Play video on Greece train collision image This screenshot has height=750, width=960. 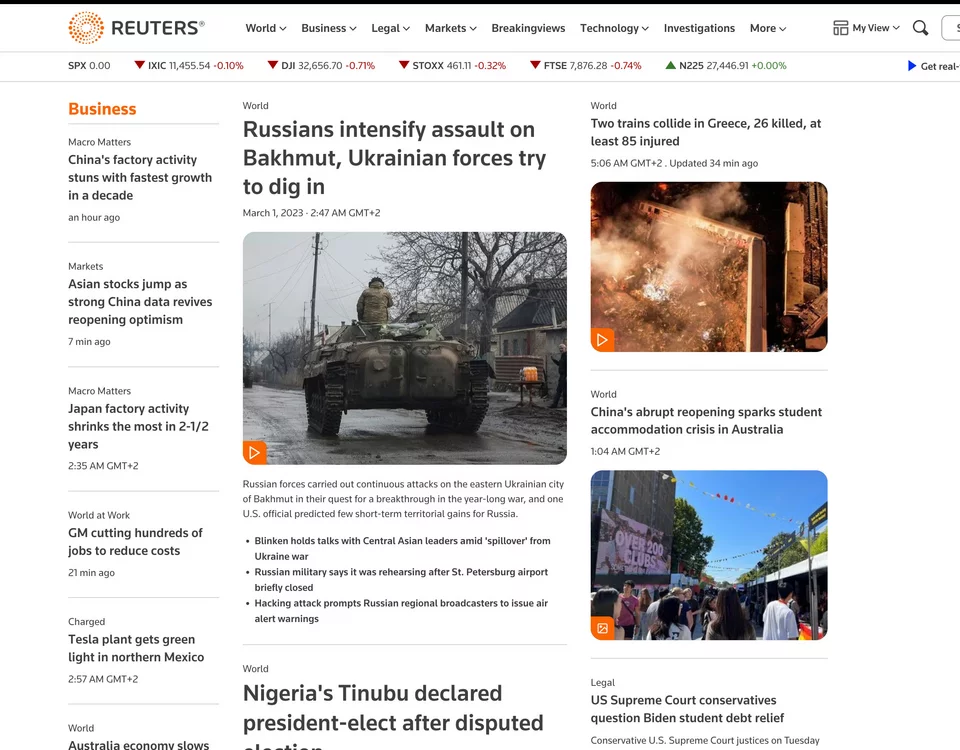click(x=602, y=340)
